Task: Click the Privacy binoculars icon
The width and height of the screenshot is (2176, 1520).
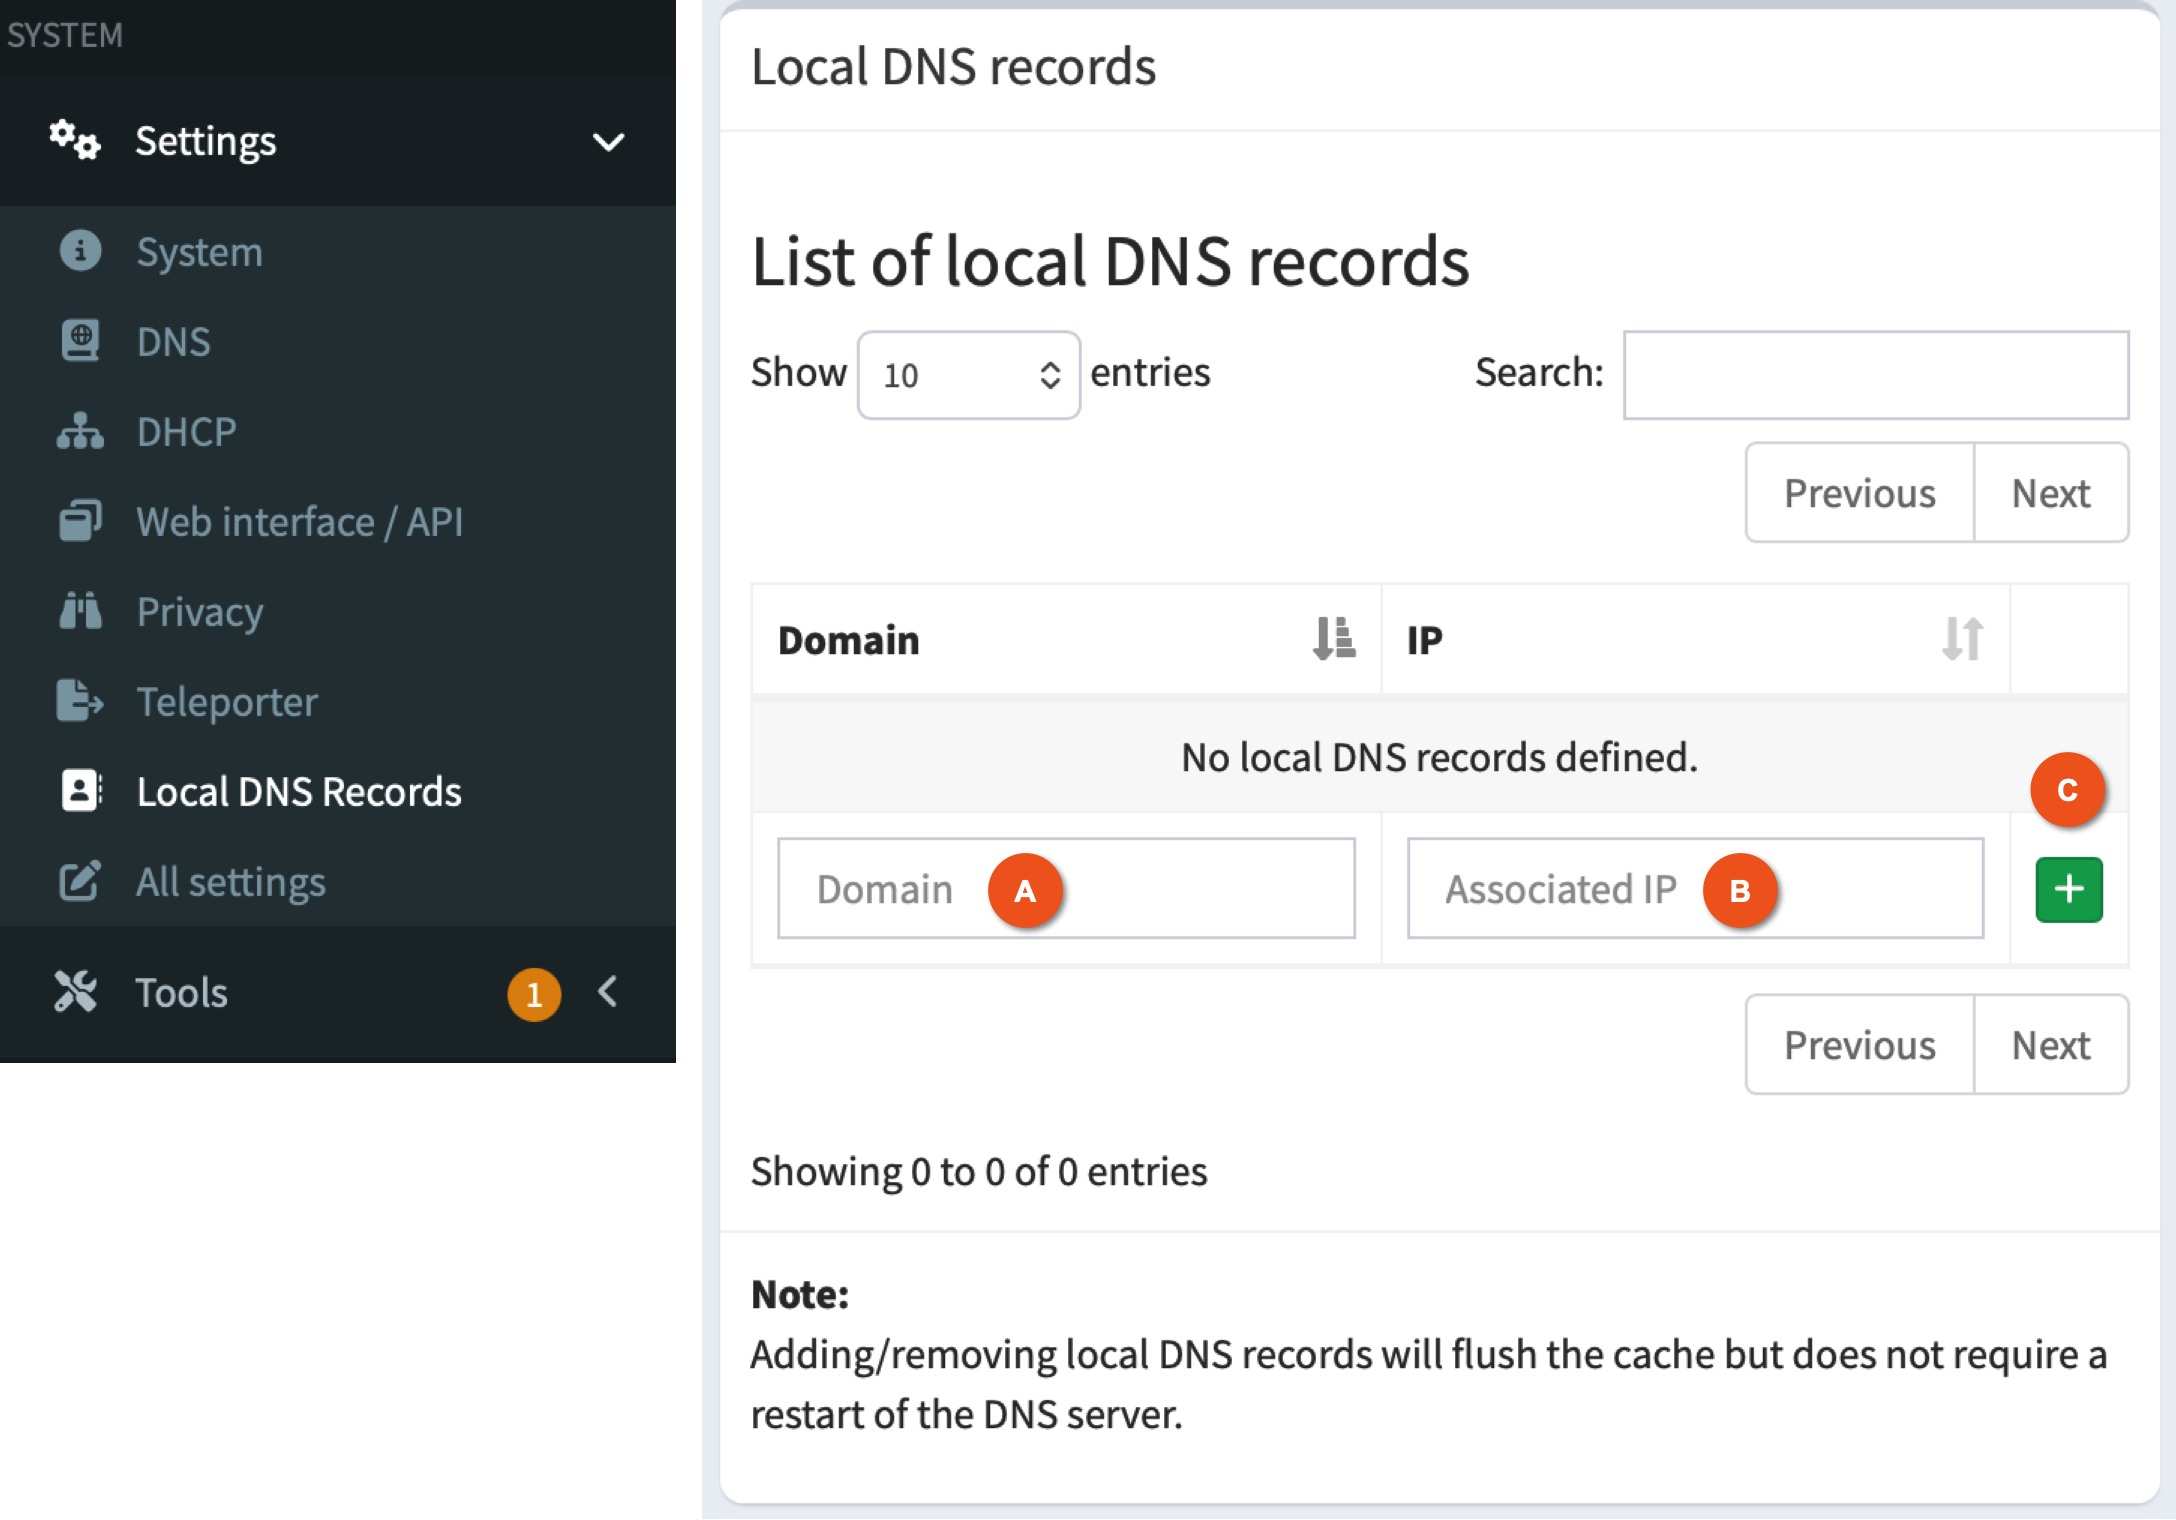Action: tap(81, 611)
